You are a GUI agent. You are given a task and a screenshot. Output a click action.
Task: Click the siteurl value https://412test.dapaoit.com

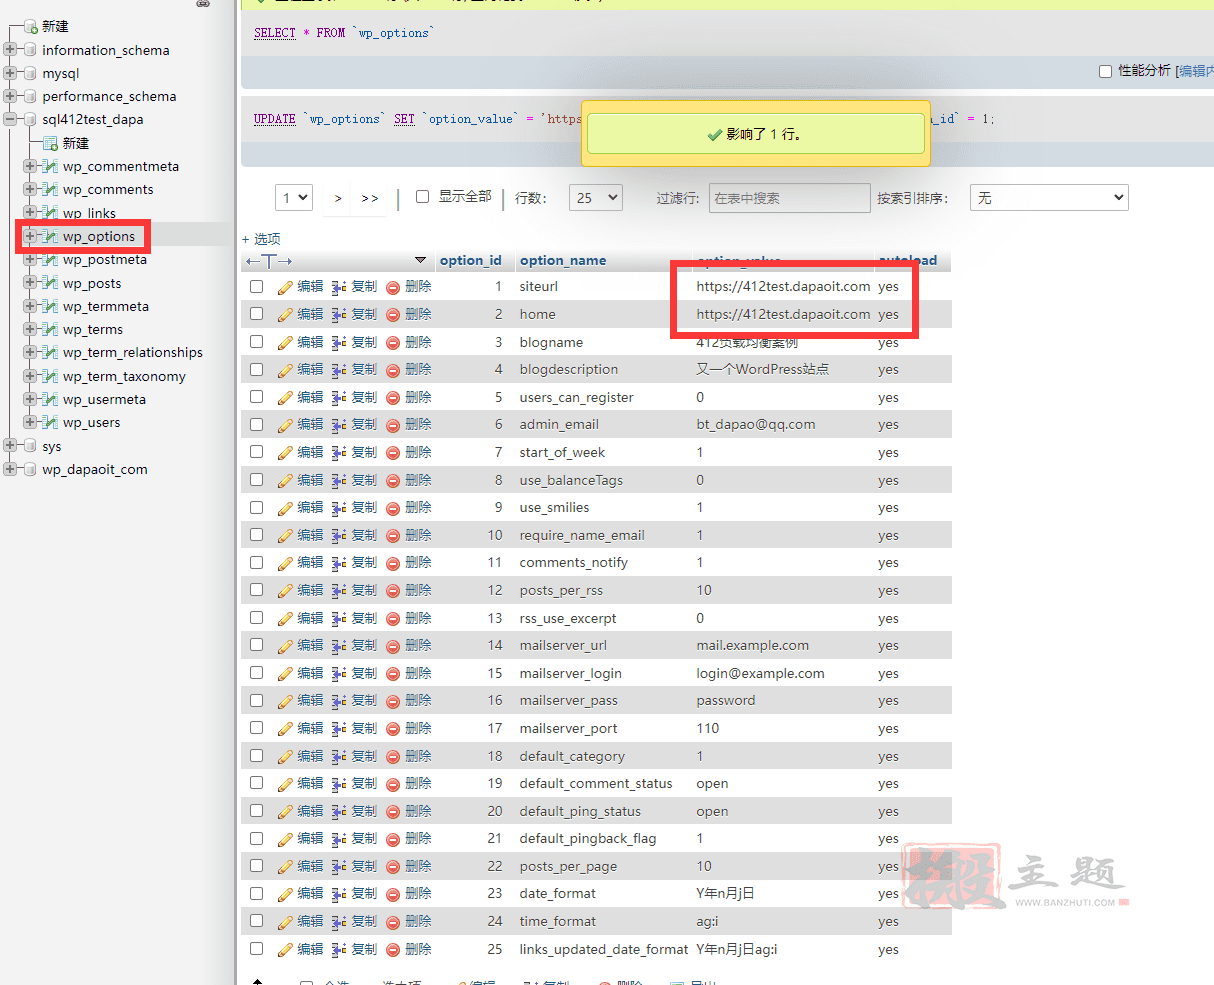783,286
